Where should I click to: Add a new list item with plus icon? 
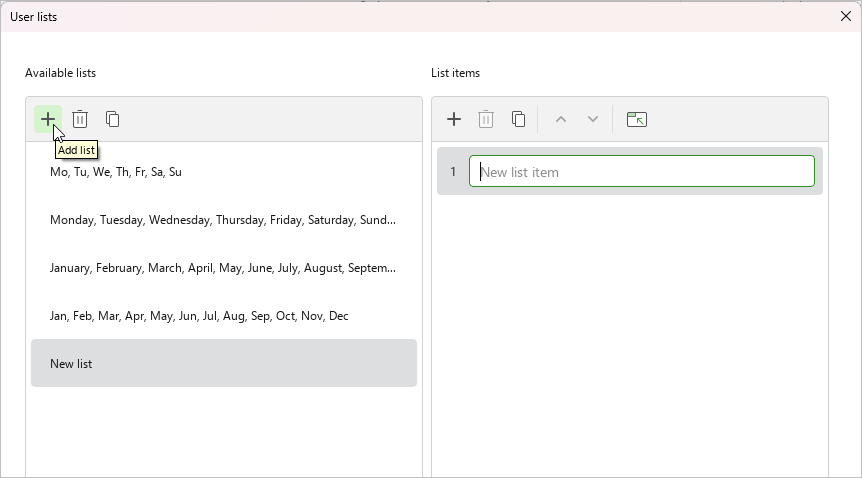coord(454,119)
